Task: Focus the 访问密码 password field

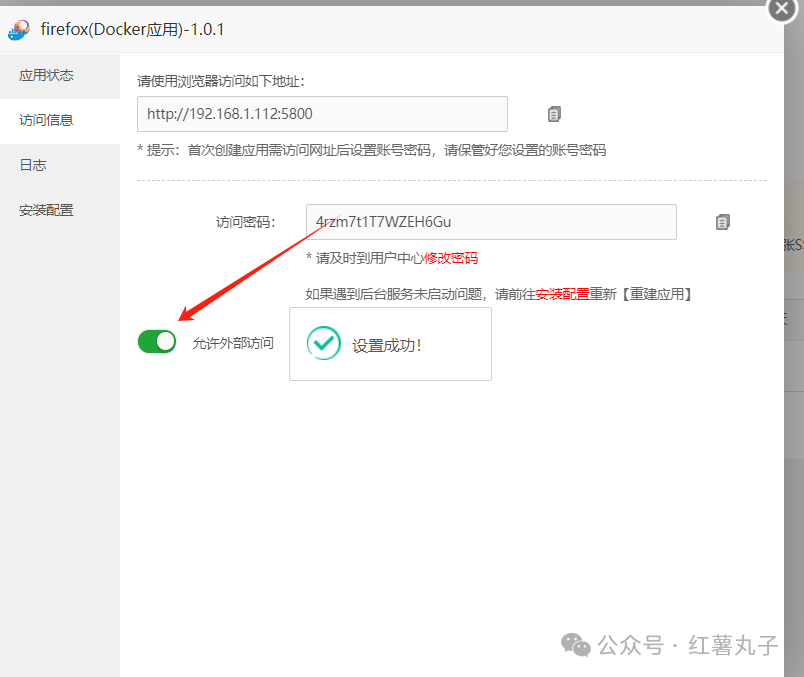Action: tap(490, 222)
